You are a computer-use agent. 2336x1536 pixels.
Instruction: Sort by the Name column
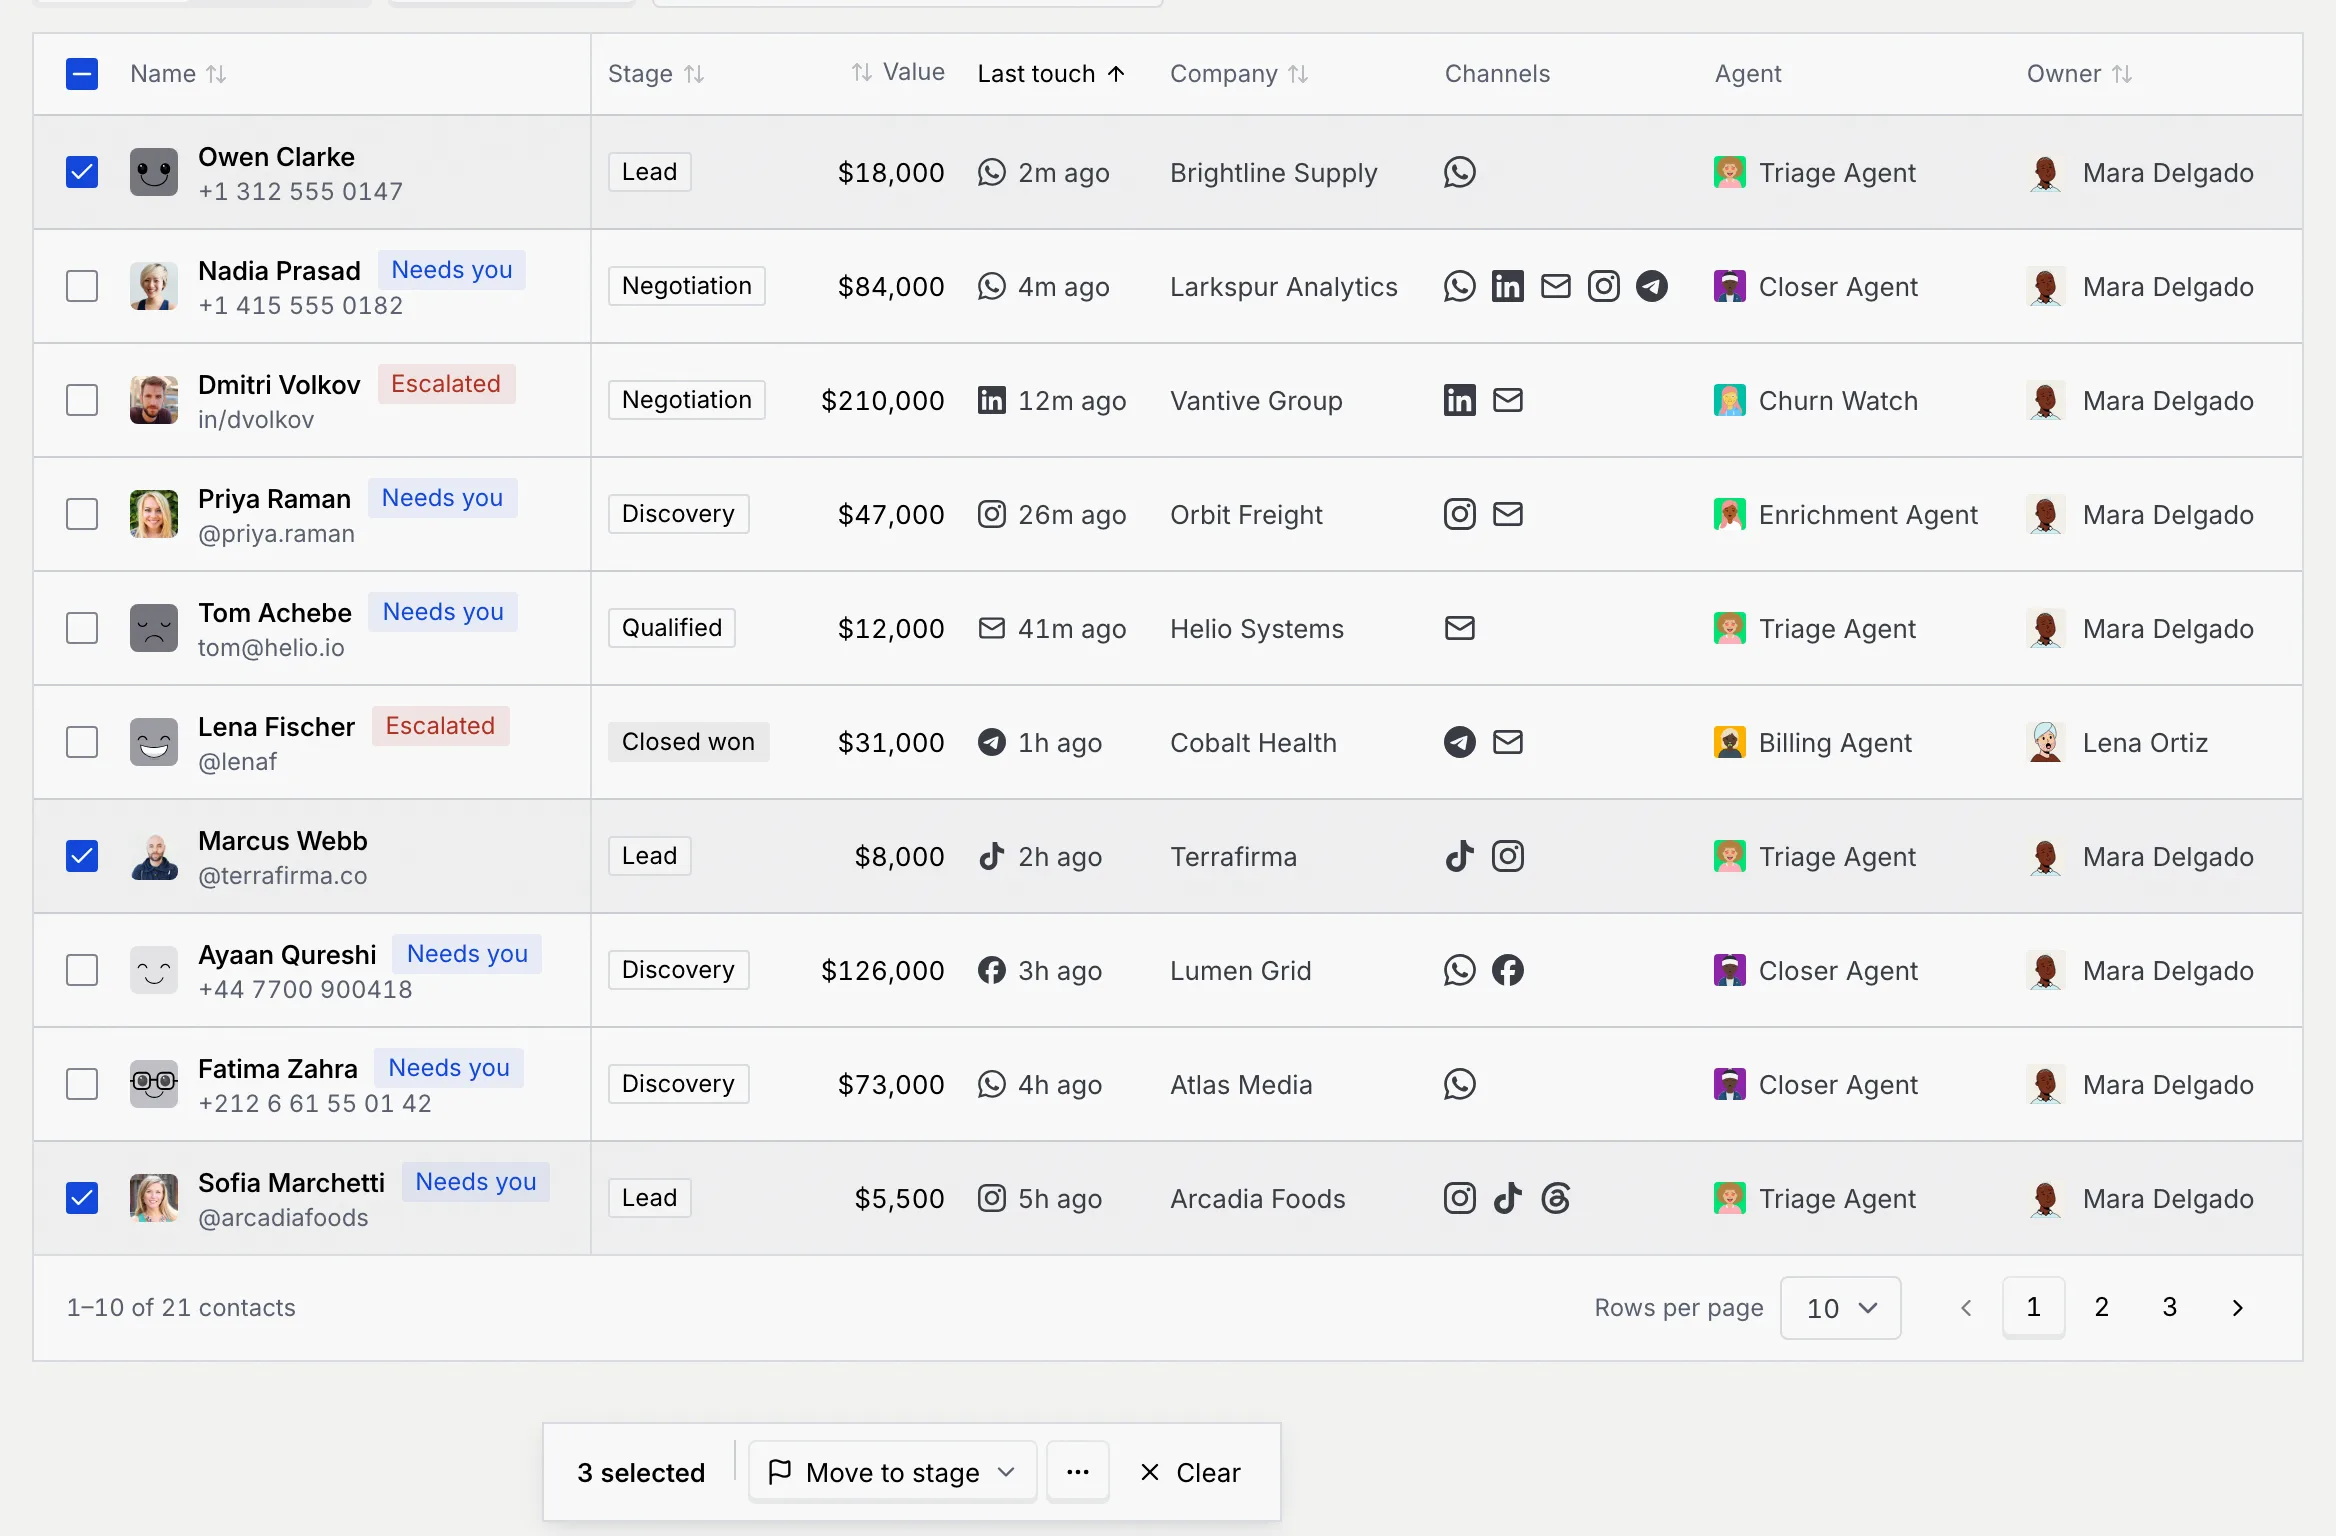178,74
